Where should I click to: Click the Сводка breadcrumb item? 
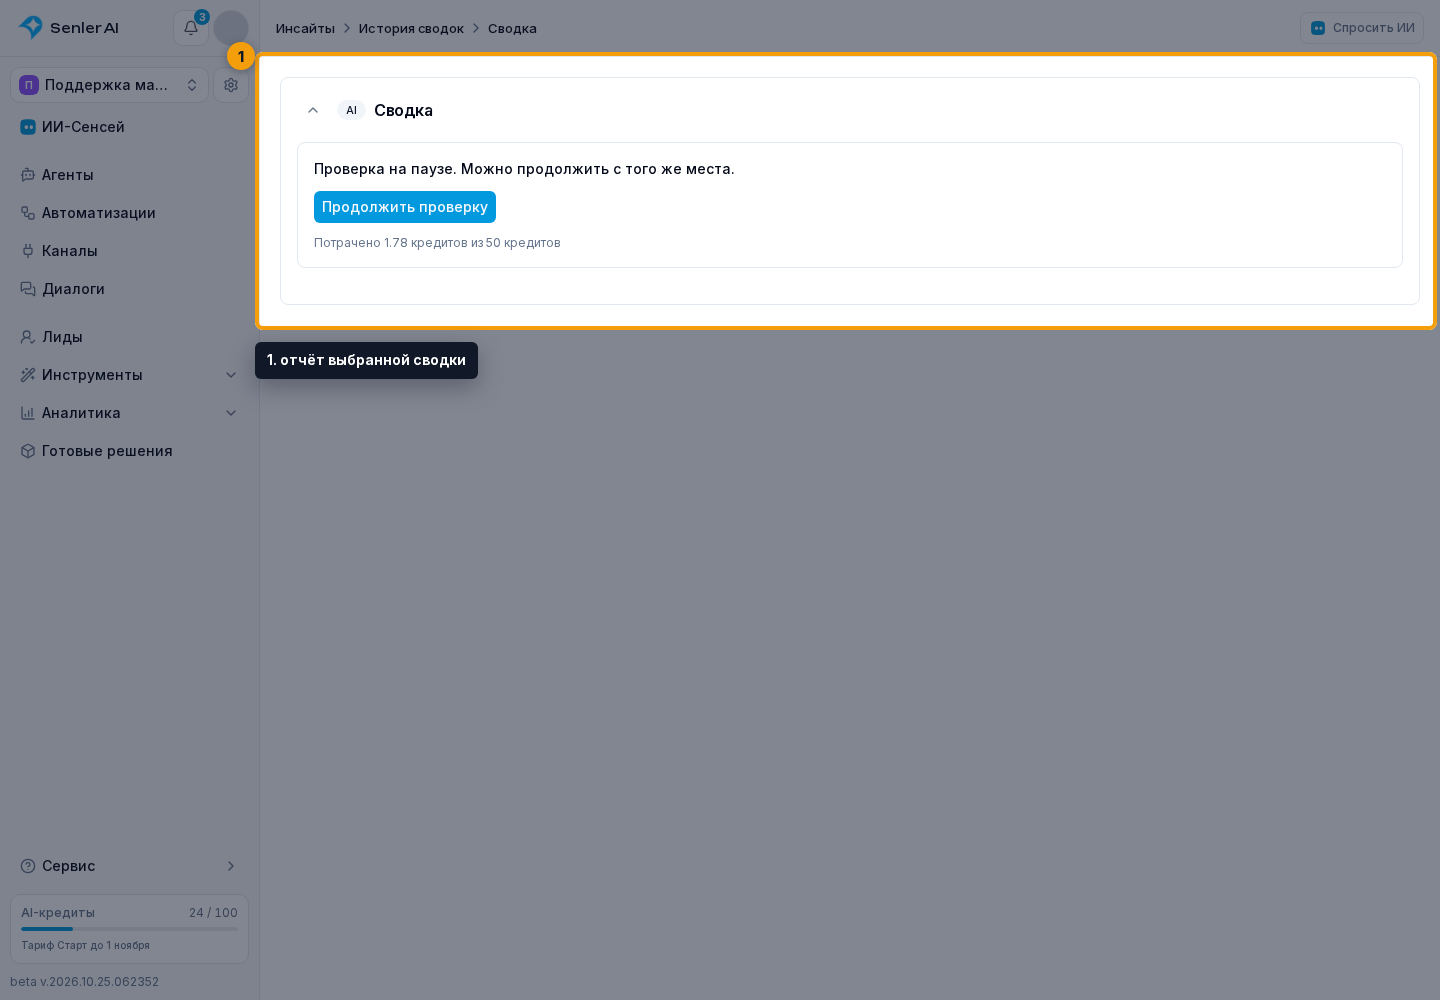tap(512, 28)
